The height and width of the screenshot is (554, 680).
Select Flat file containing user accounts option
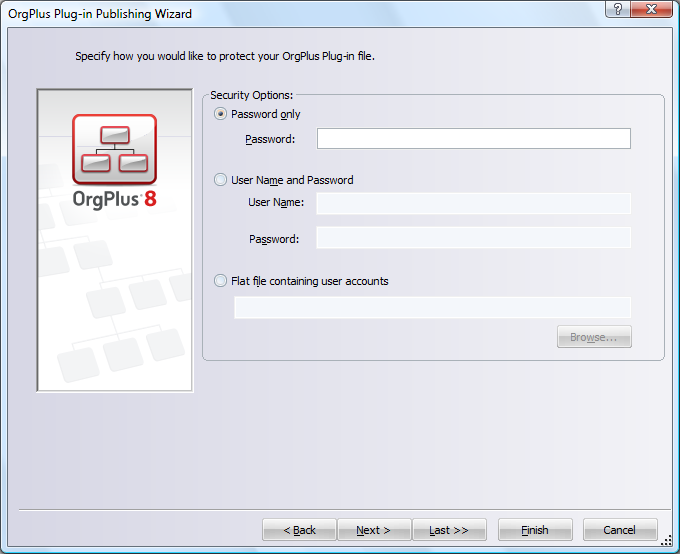[x=220, y=281]
